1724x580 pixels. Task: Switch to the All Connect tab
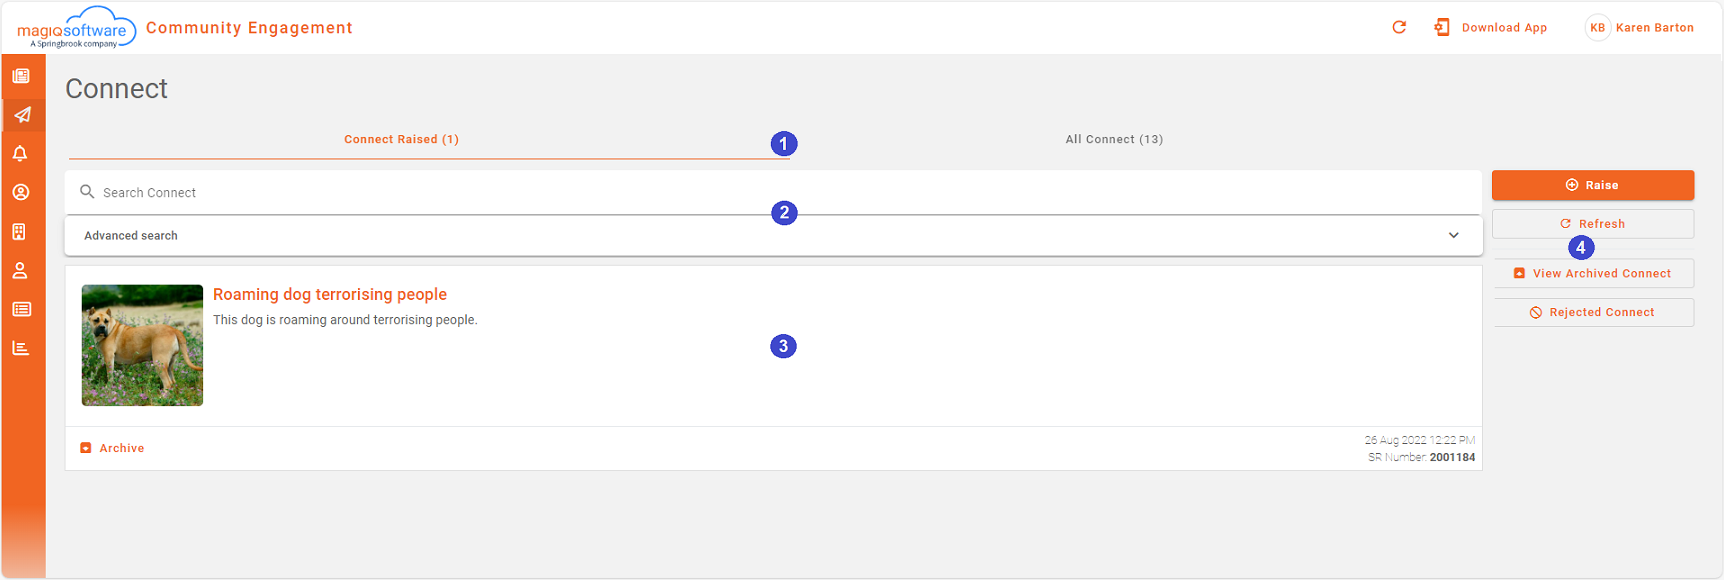1114,140
